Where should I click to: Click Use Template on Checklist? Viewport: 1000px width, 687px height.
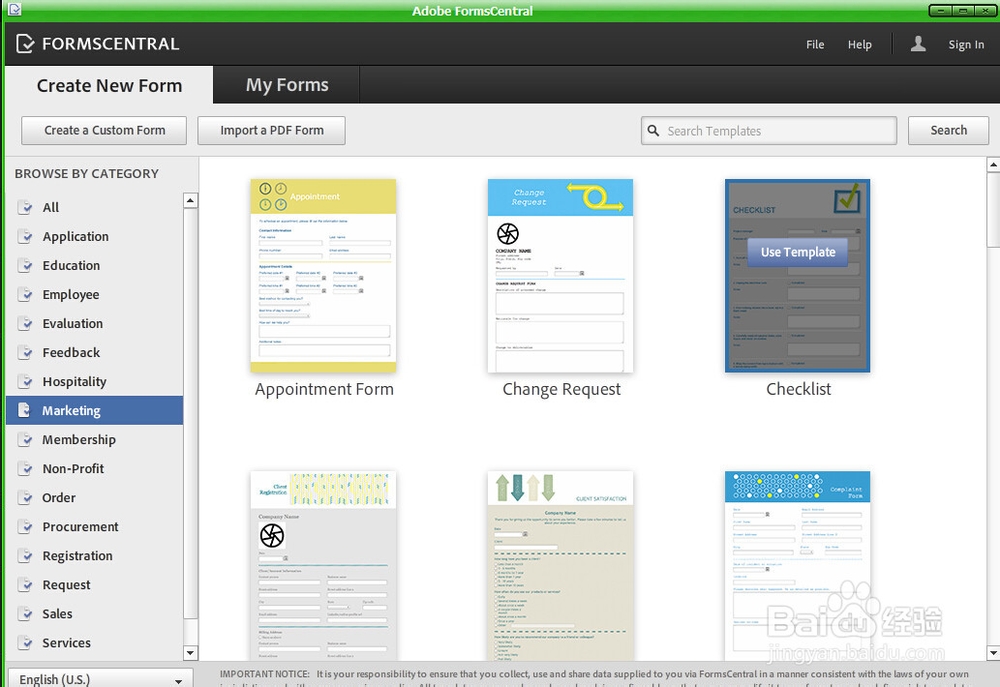(x=797, y=252)
